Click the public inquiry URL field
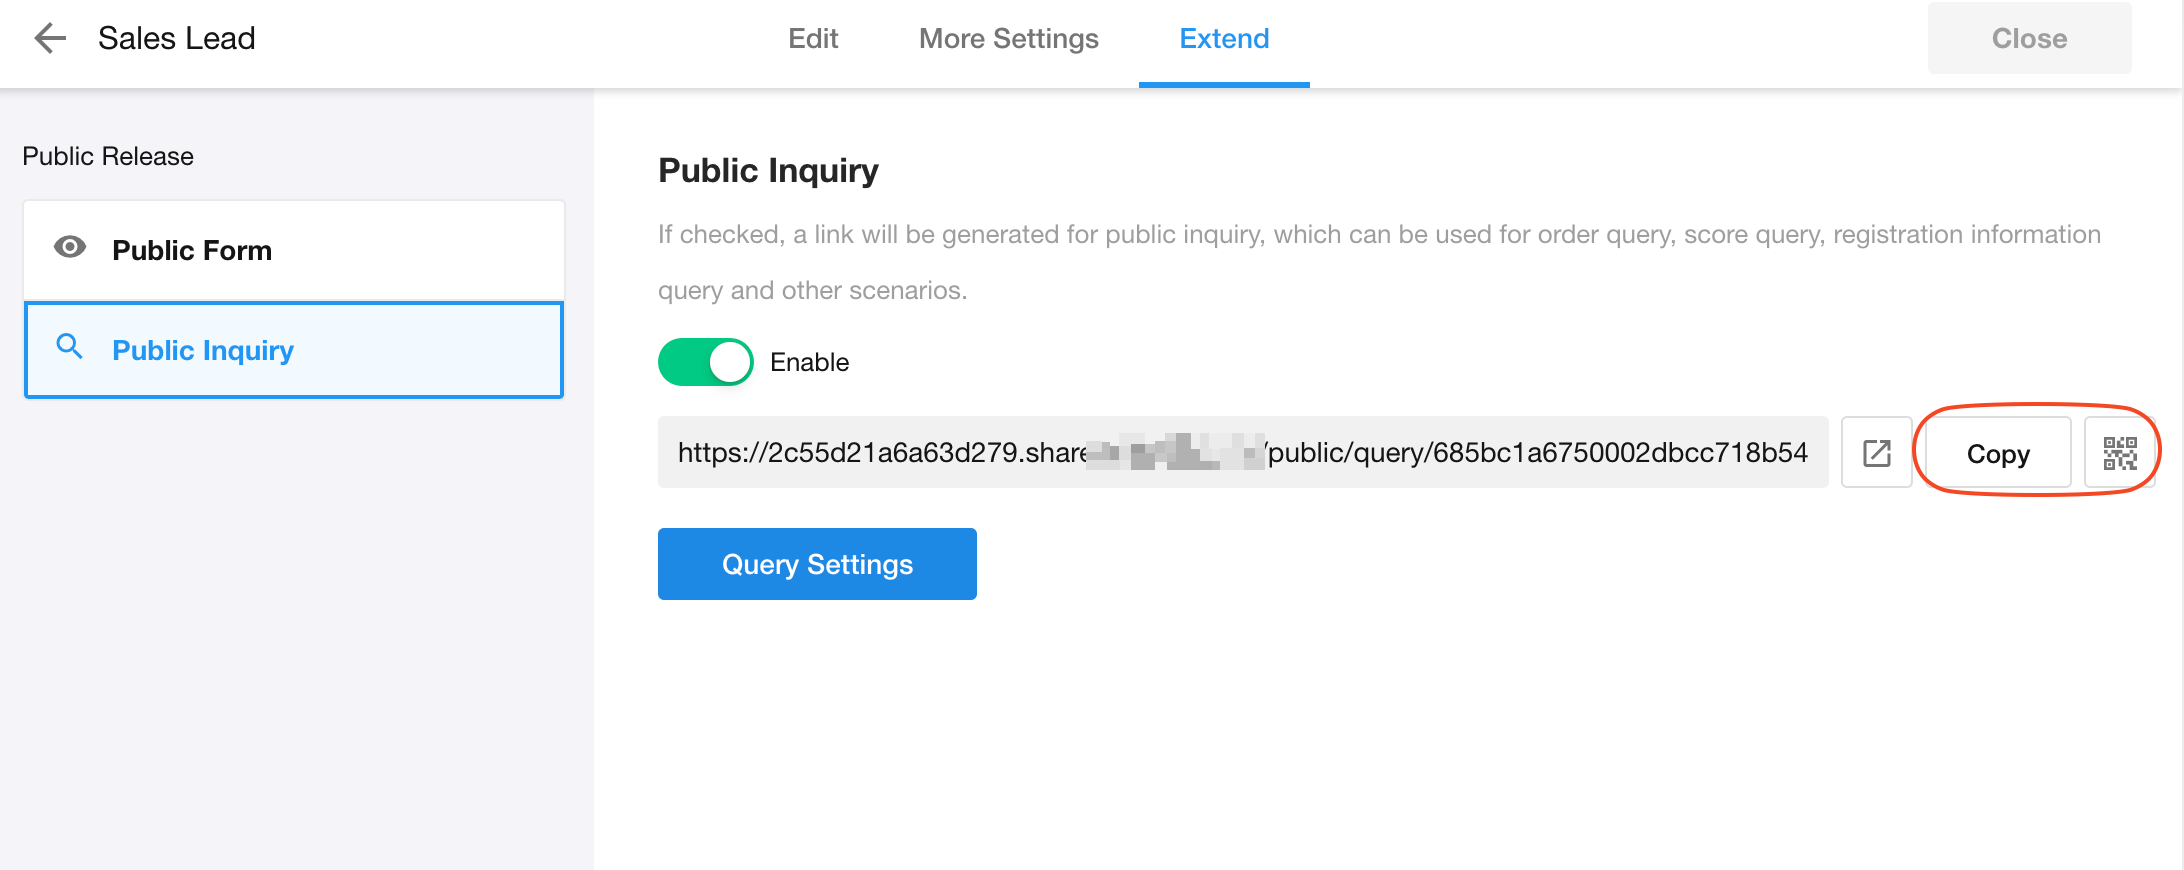 1241,453
